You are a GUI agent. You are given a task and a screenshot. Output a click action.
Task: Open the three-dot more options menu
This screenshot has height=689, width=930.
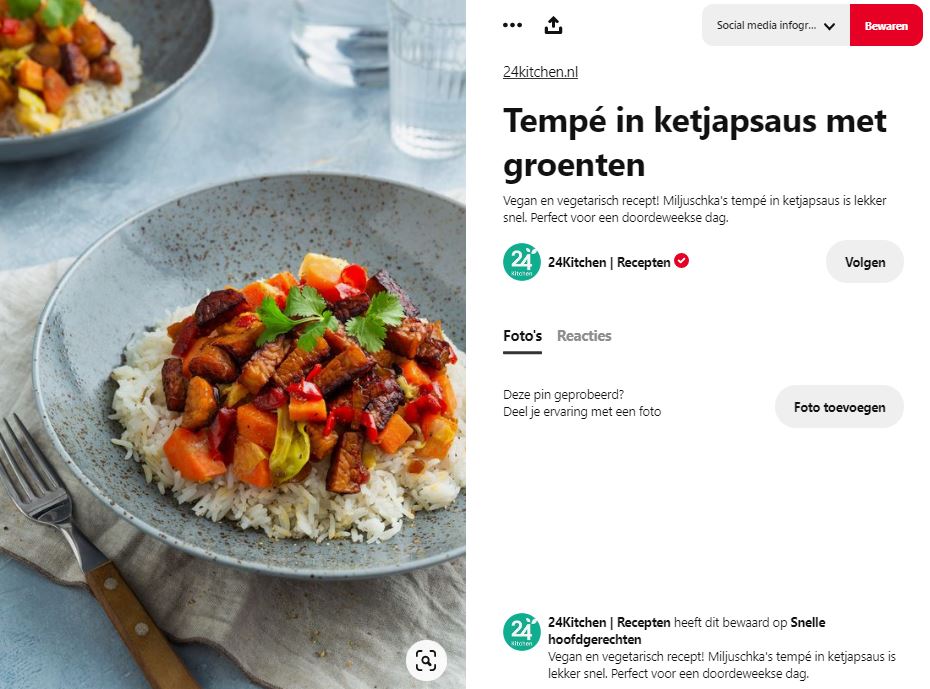coord(512,25)
